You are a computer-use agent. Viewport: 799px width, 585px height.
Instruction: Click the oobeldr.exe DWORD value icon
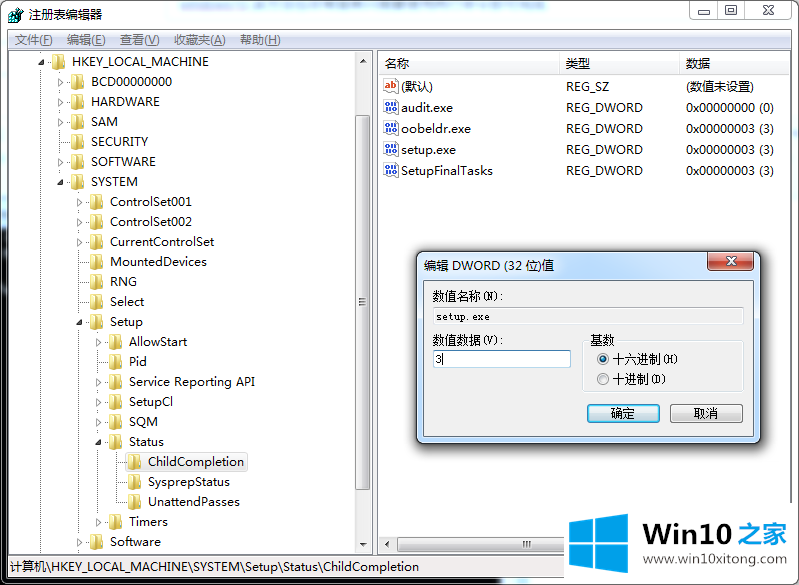391,128
